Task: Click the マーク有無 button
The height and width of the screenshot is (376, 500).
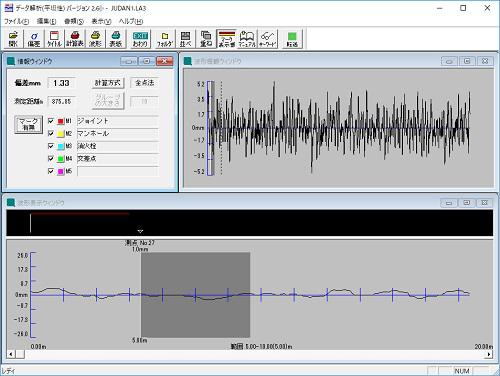Action: (x=28, y=124)
